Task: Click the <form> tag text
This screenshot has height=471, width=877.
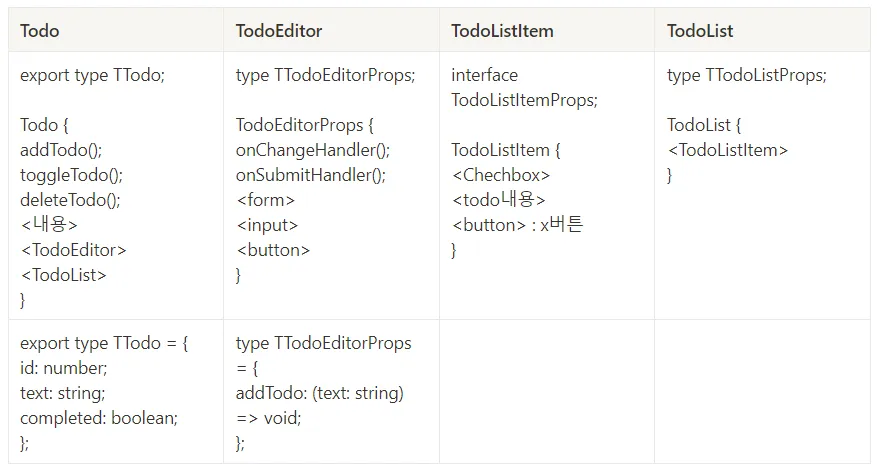Action: click(266, 200)
